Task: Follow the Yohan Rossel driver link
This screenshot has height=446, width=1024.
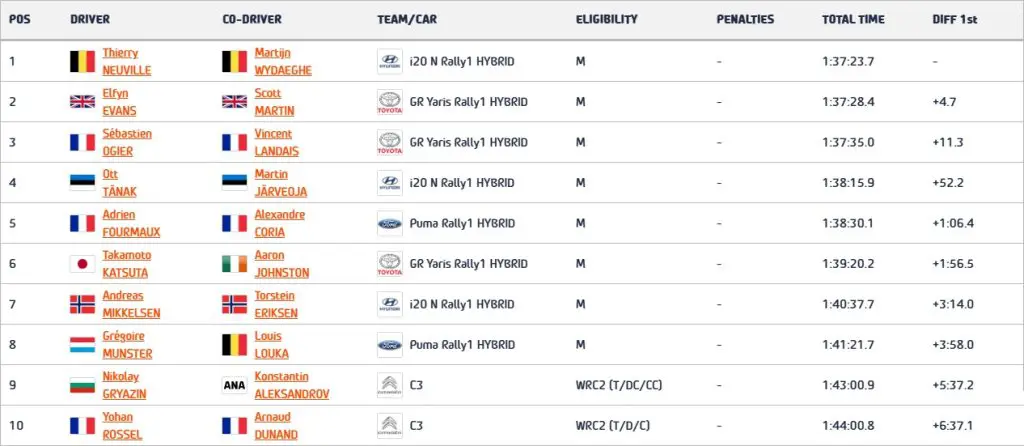Action: 122,426
